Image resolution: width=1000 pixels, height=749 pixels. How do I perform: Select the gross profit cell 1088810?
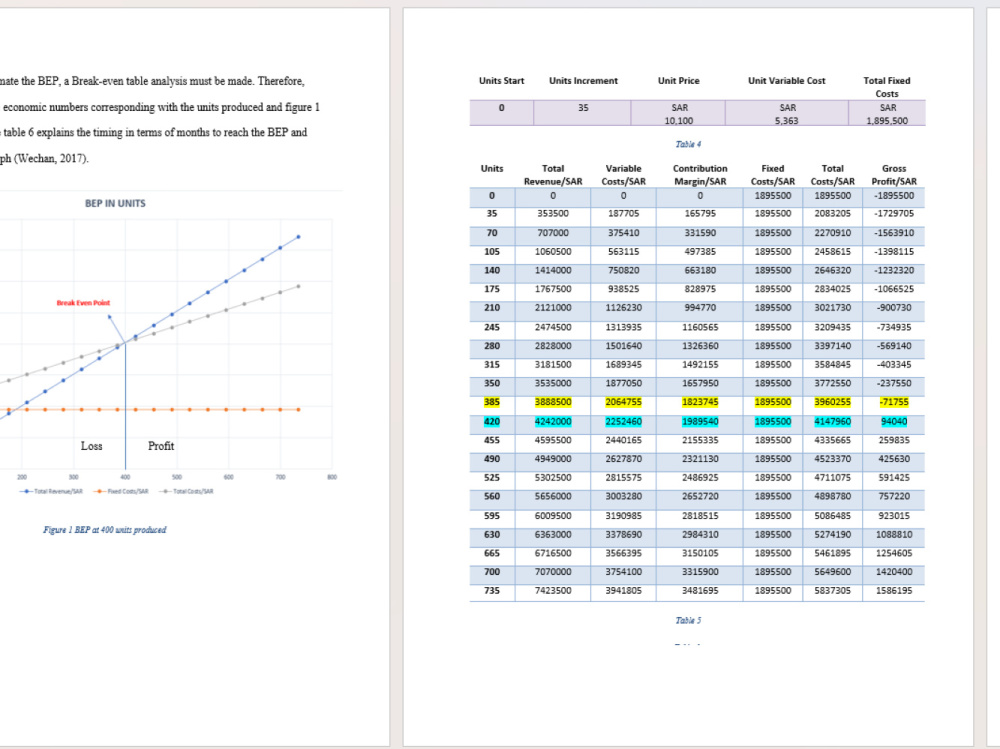point(893,535)
